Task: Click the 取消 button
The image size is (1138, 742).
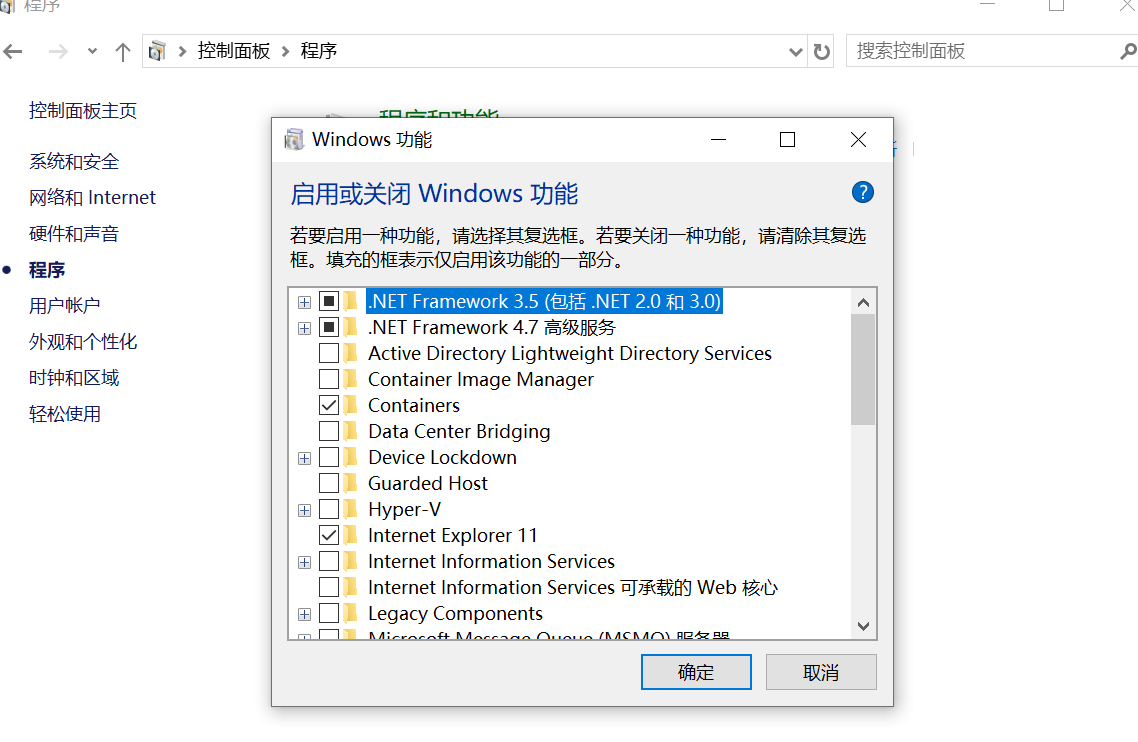Action: 821,672
